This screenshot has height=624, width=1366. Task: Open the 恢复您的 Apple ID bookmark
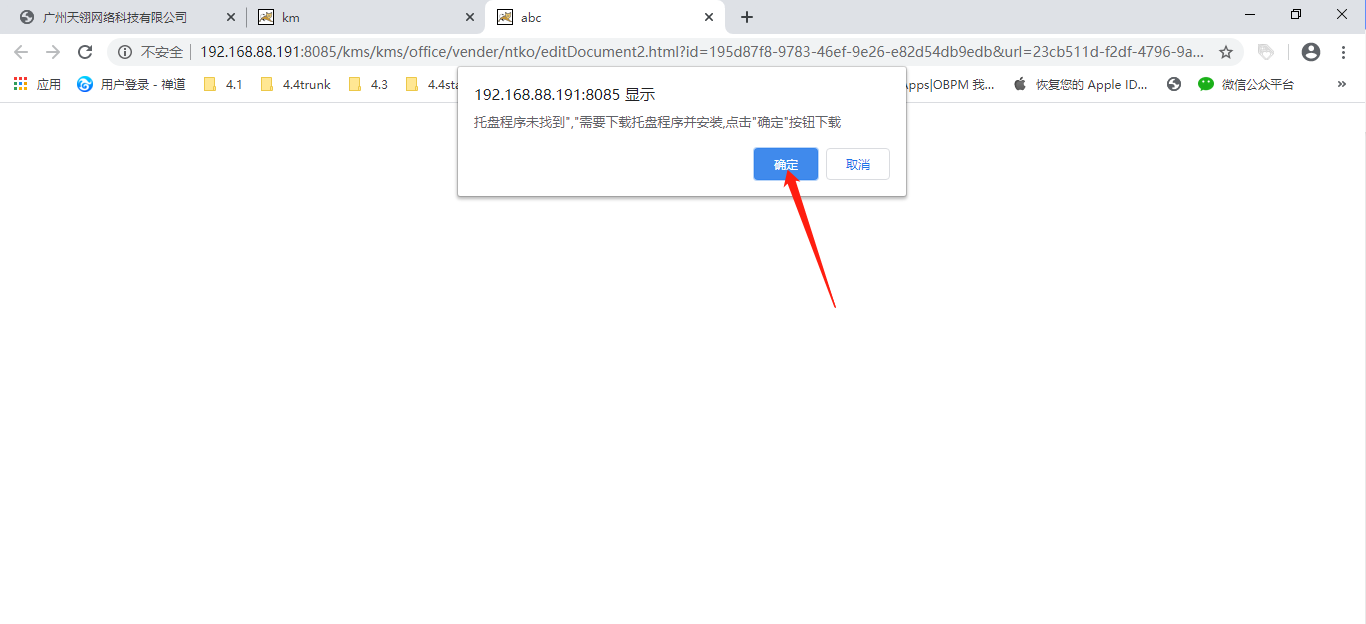point(1081,85)
